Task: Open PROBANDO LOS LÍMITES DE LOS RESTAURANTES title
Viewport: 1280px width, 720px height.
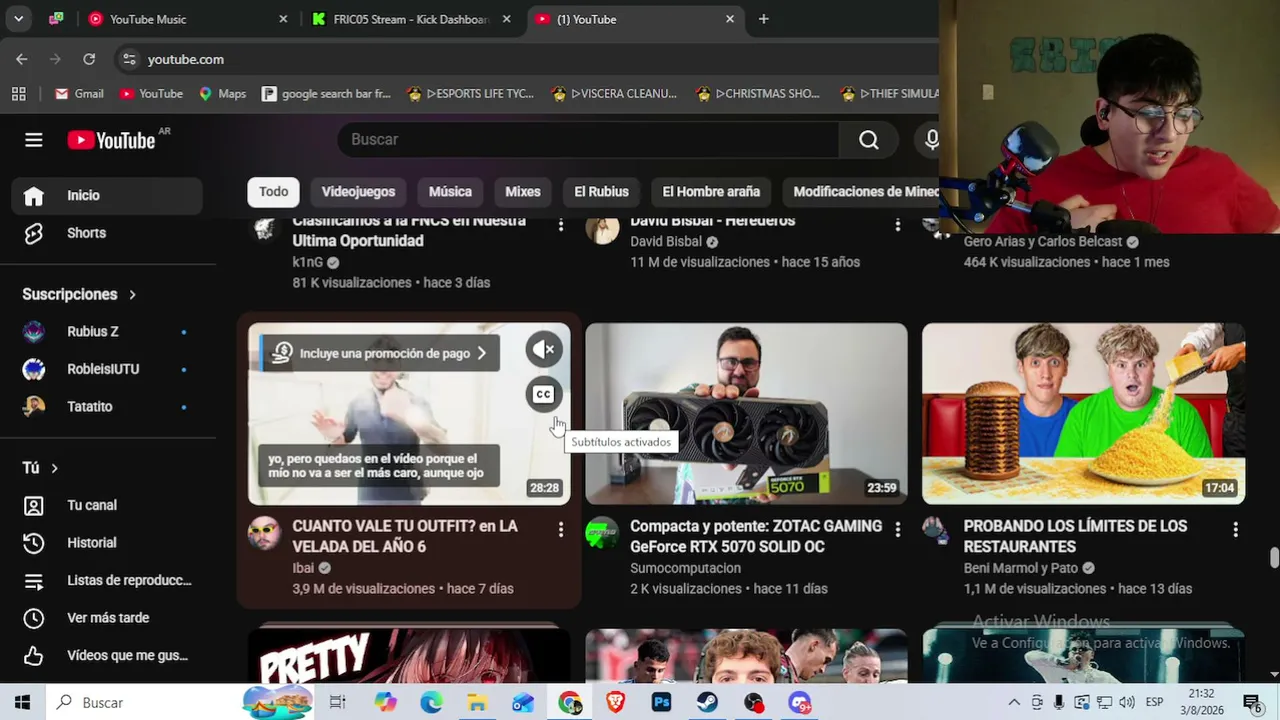Action: [1075, 536]
